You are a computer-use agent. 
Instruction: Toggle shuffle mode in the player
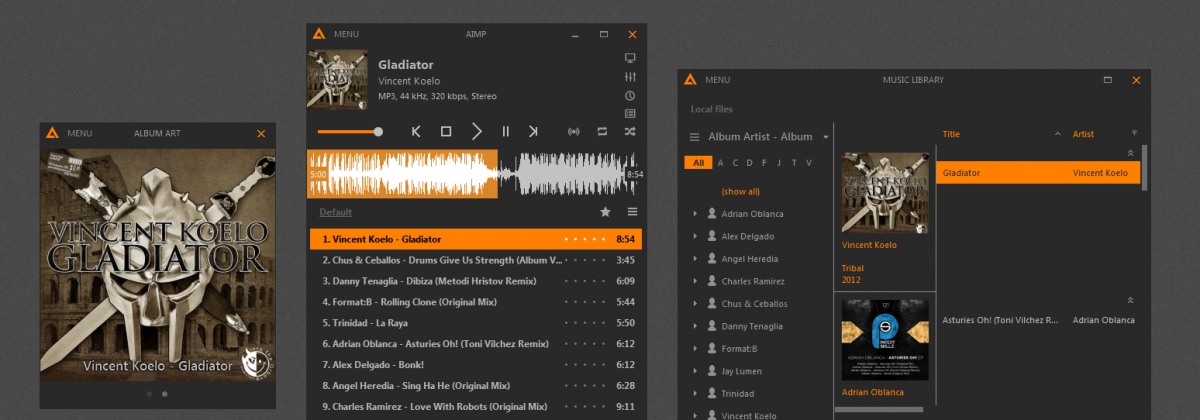pos(630,131)
